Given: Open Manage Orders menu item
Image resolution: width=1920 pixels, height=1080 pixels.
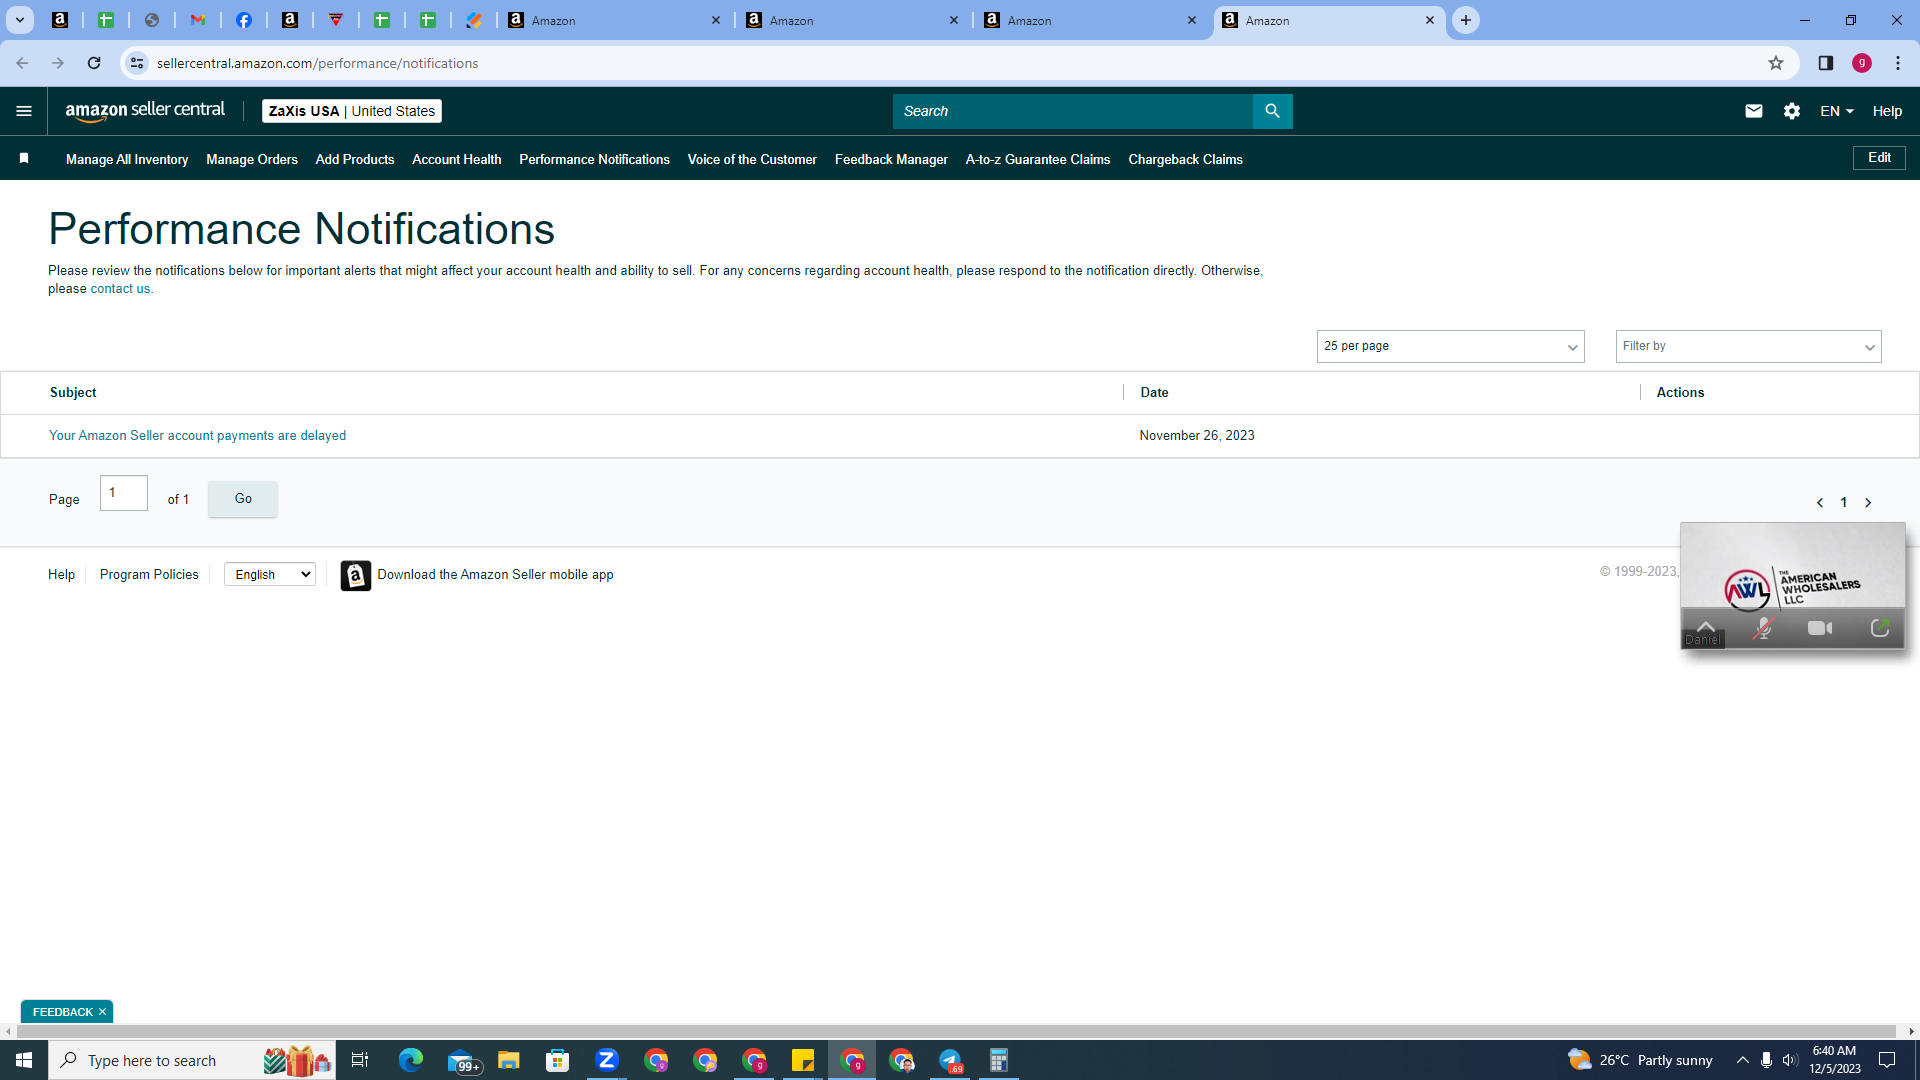Looking at the screenshot, I should [252, 159].
